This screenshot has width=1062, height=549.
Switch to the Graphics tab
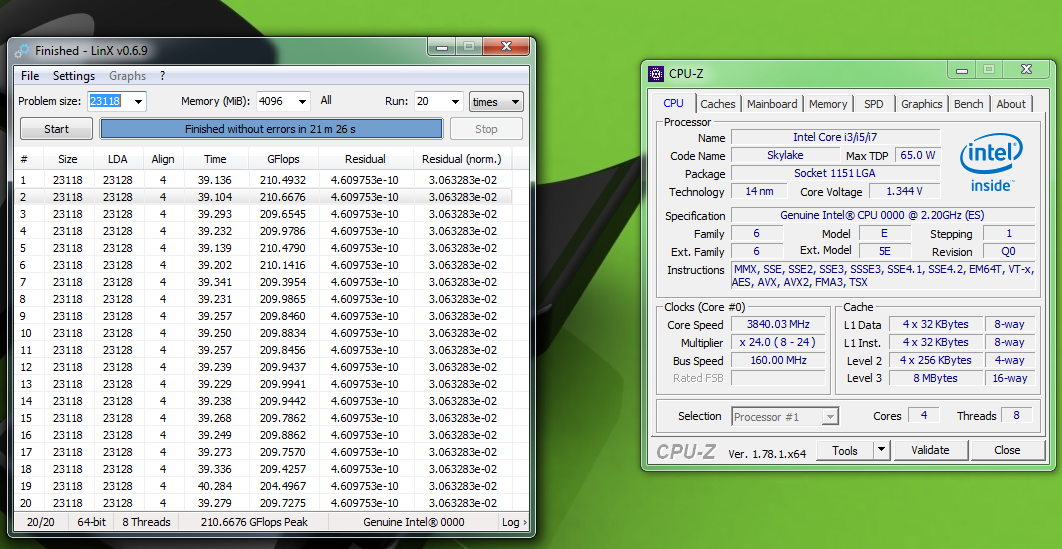point(921,104)
